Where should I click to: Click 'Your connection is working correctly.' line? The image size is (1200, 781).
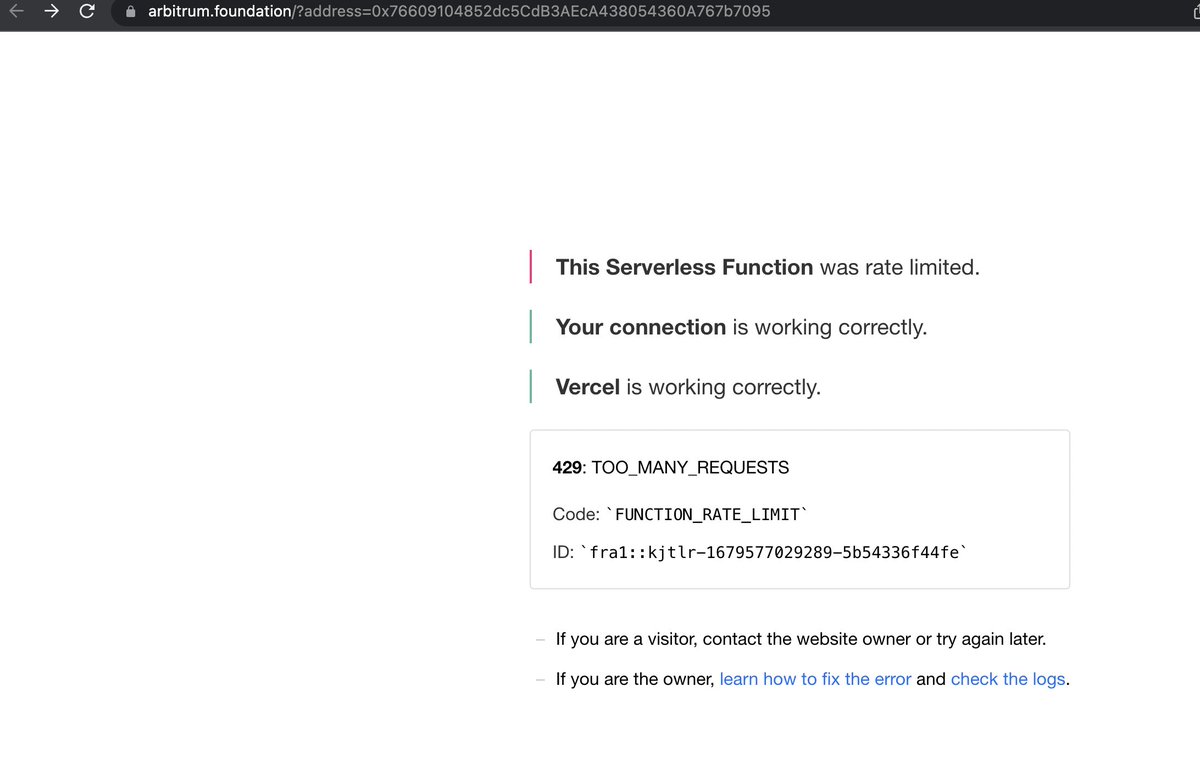click(741, 327)
